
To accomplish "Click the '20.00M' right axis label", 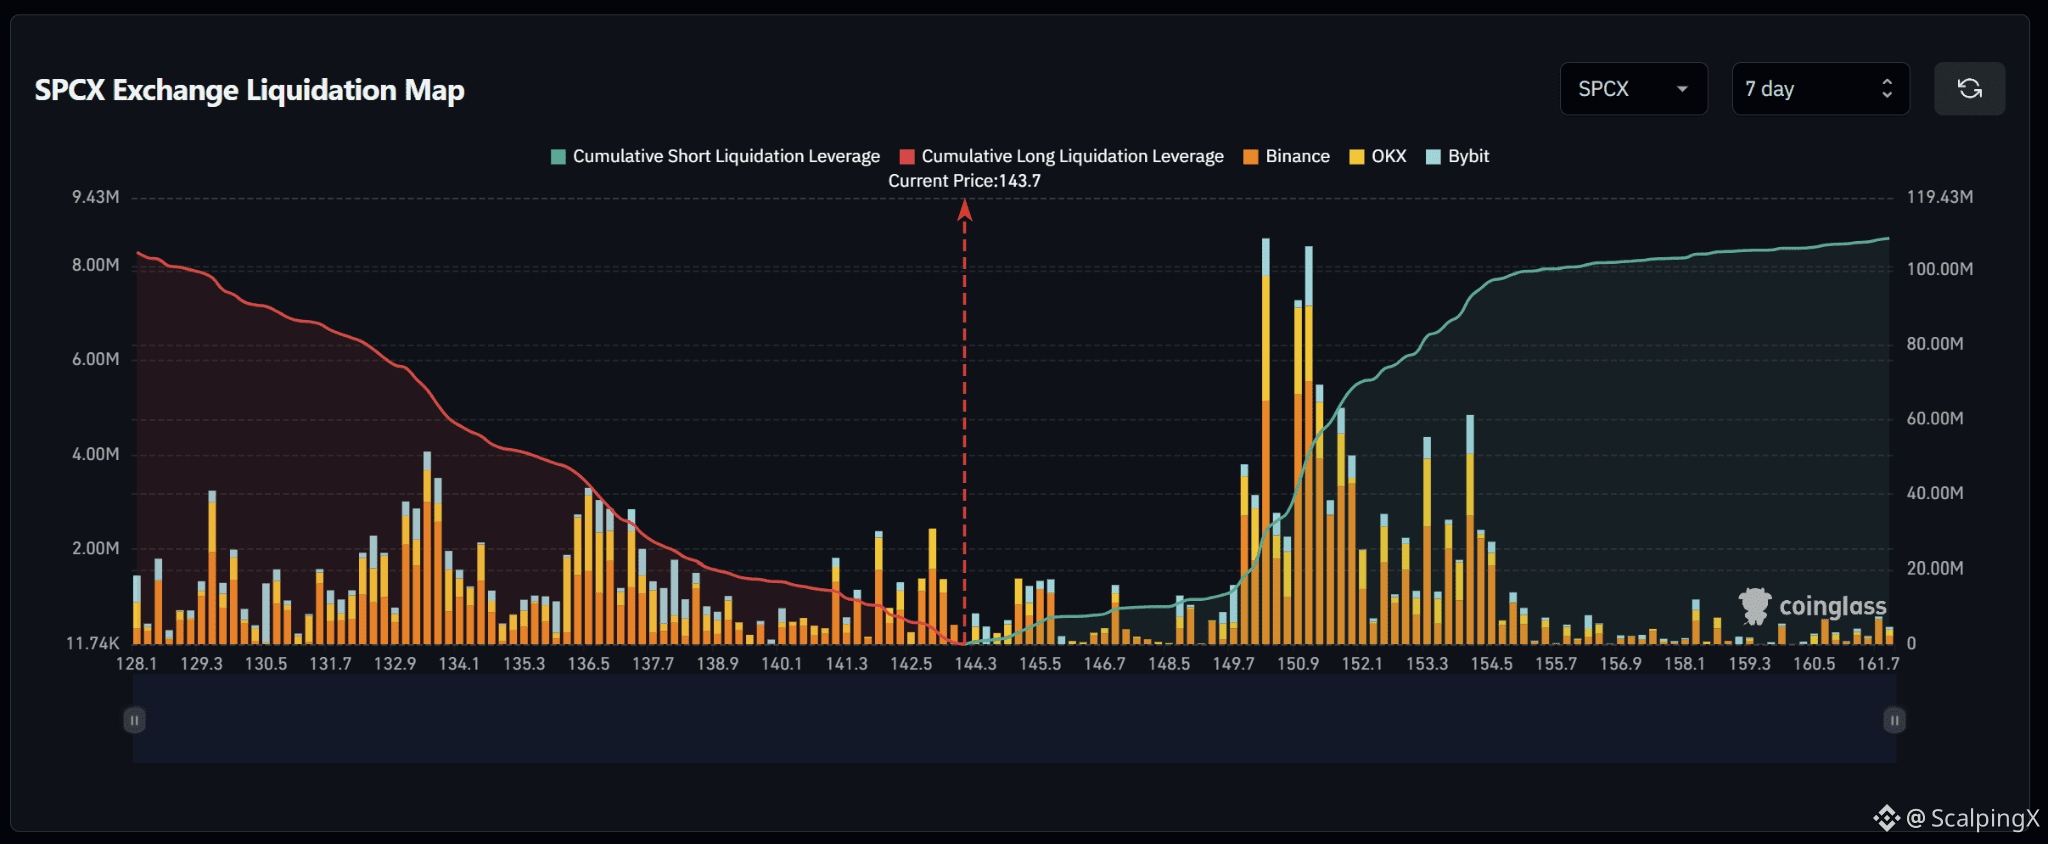I will pyautogui.click(x=1935, y=568).
